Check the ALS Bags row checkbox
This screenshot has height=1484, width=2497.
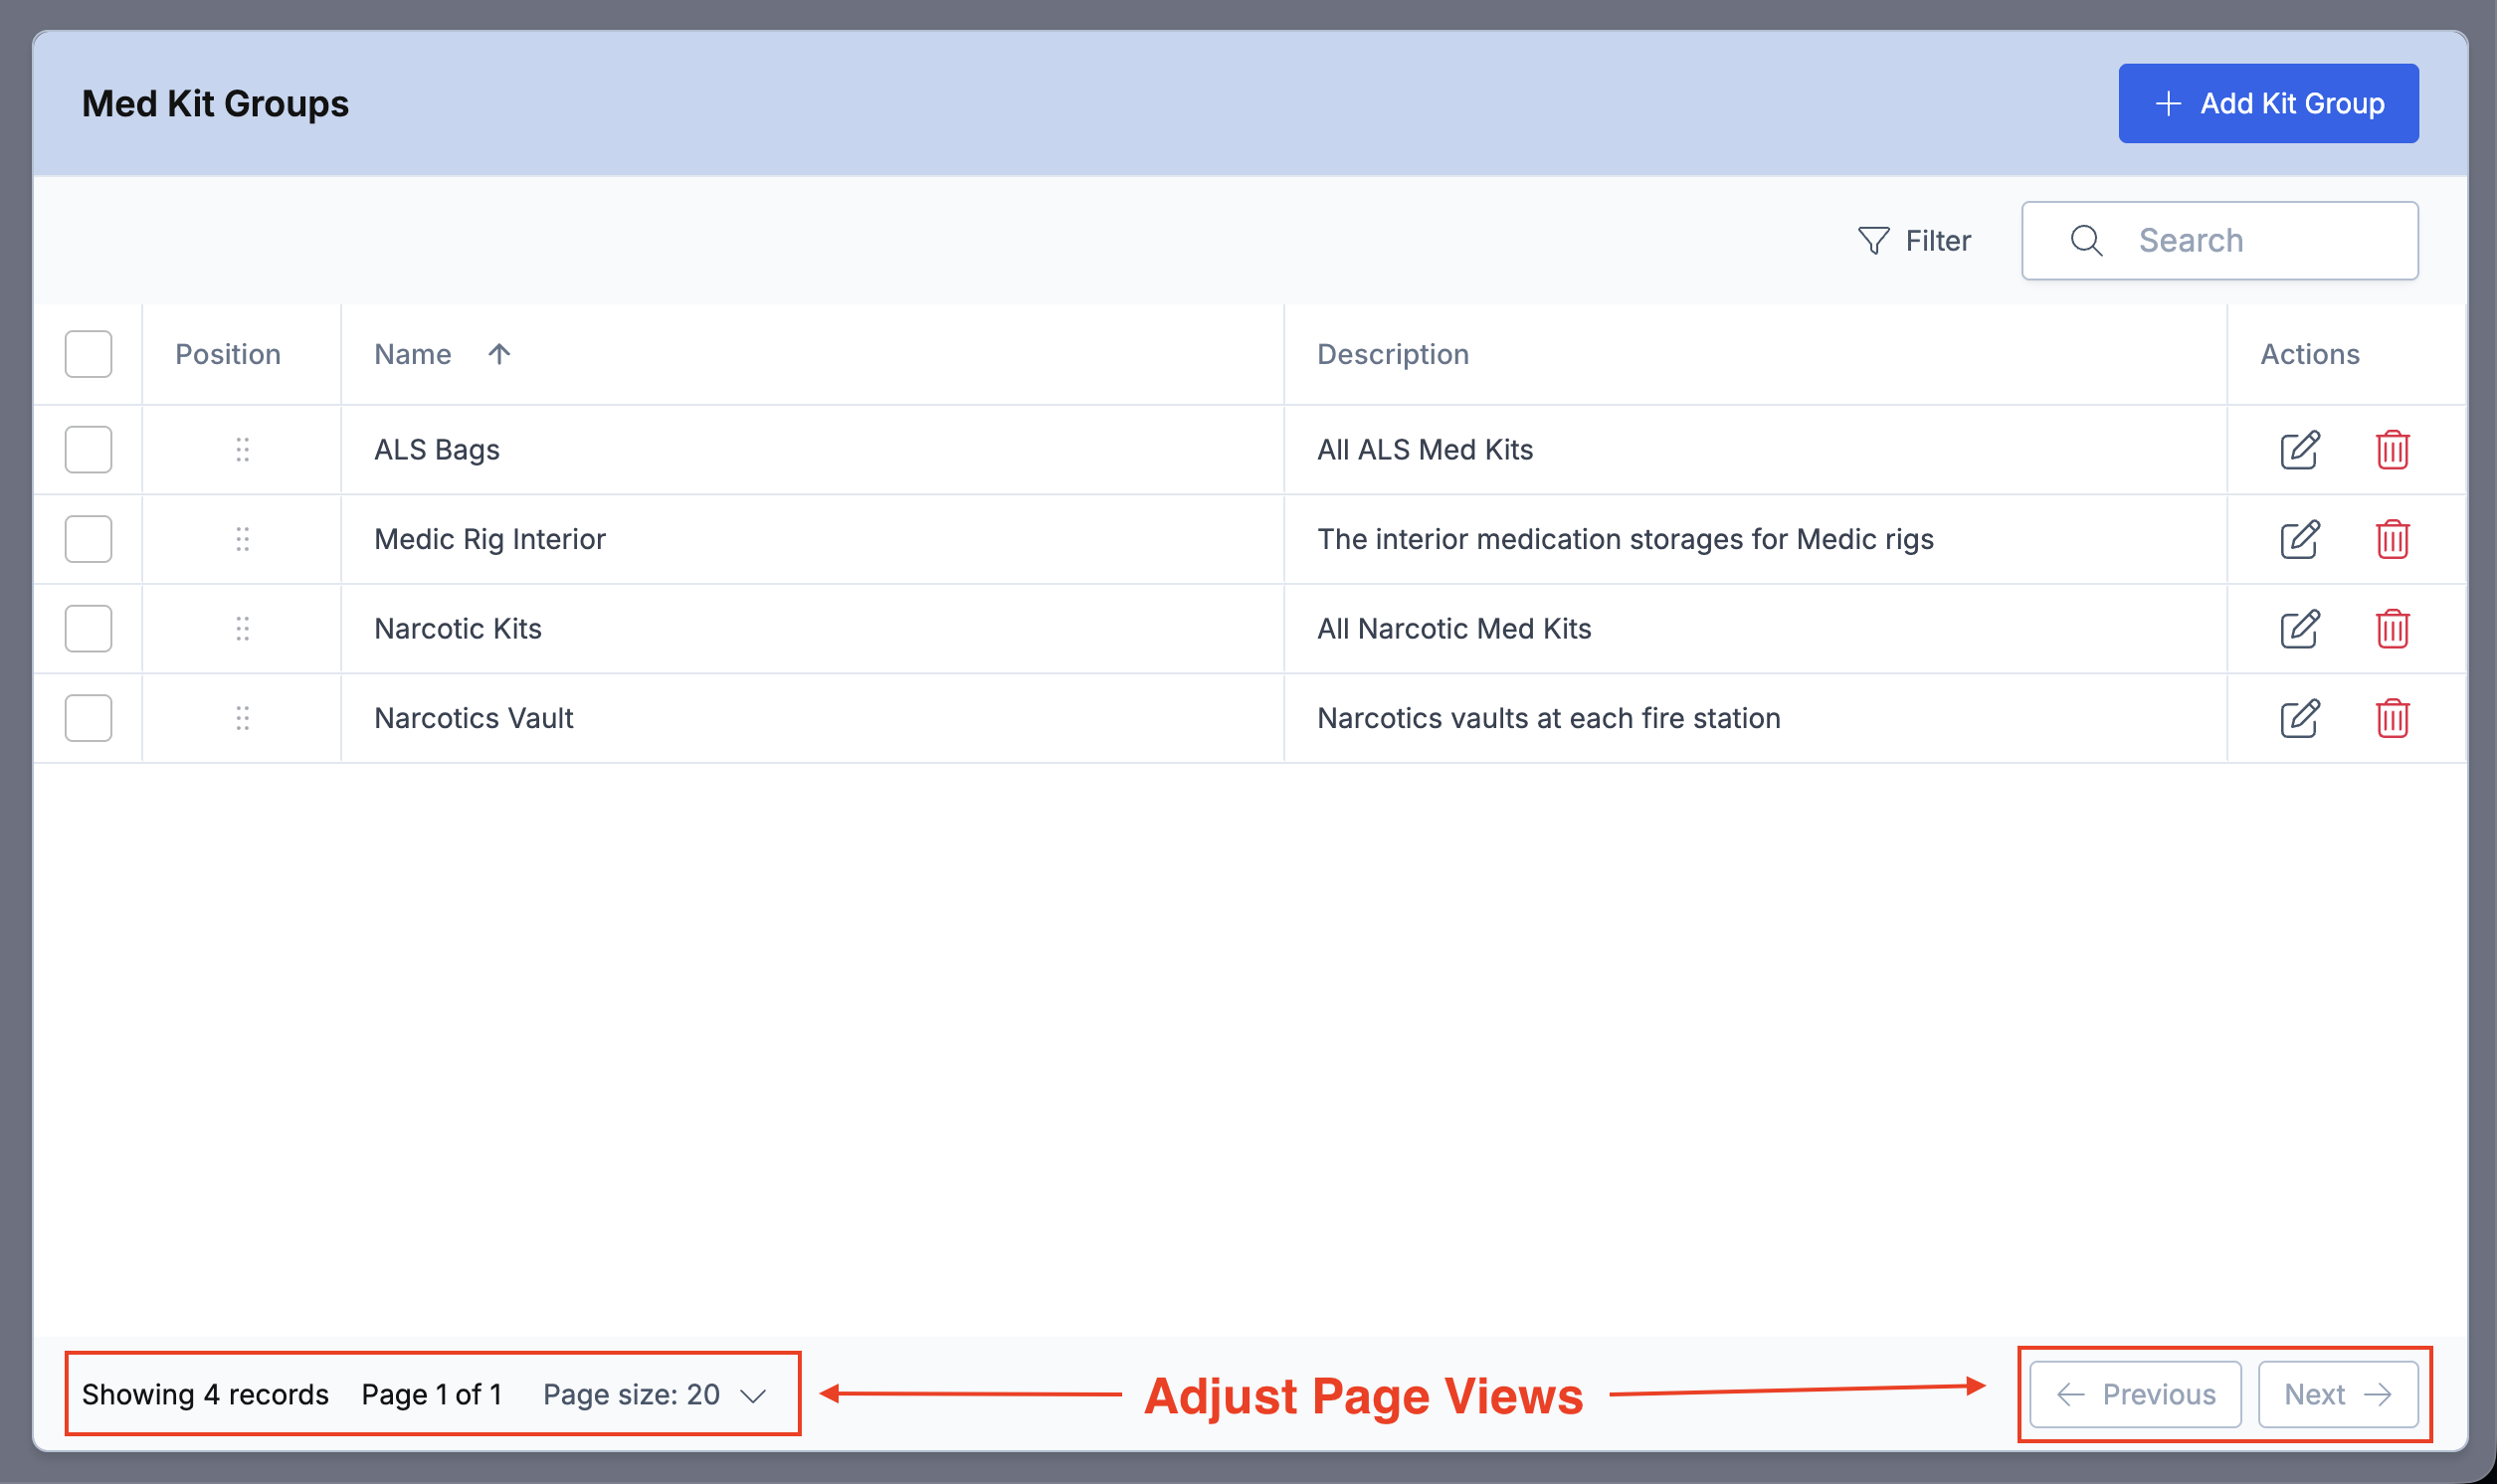tap(88, 450)
